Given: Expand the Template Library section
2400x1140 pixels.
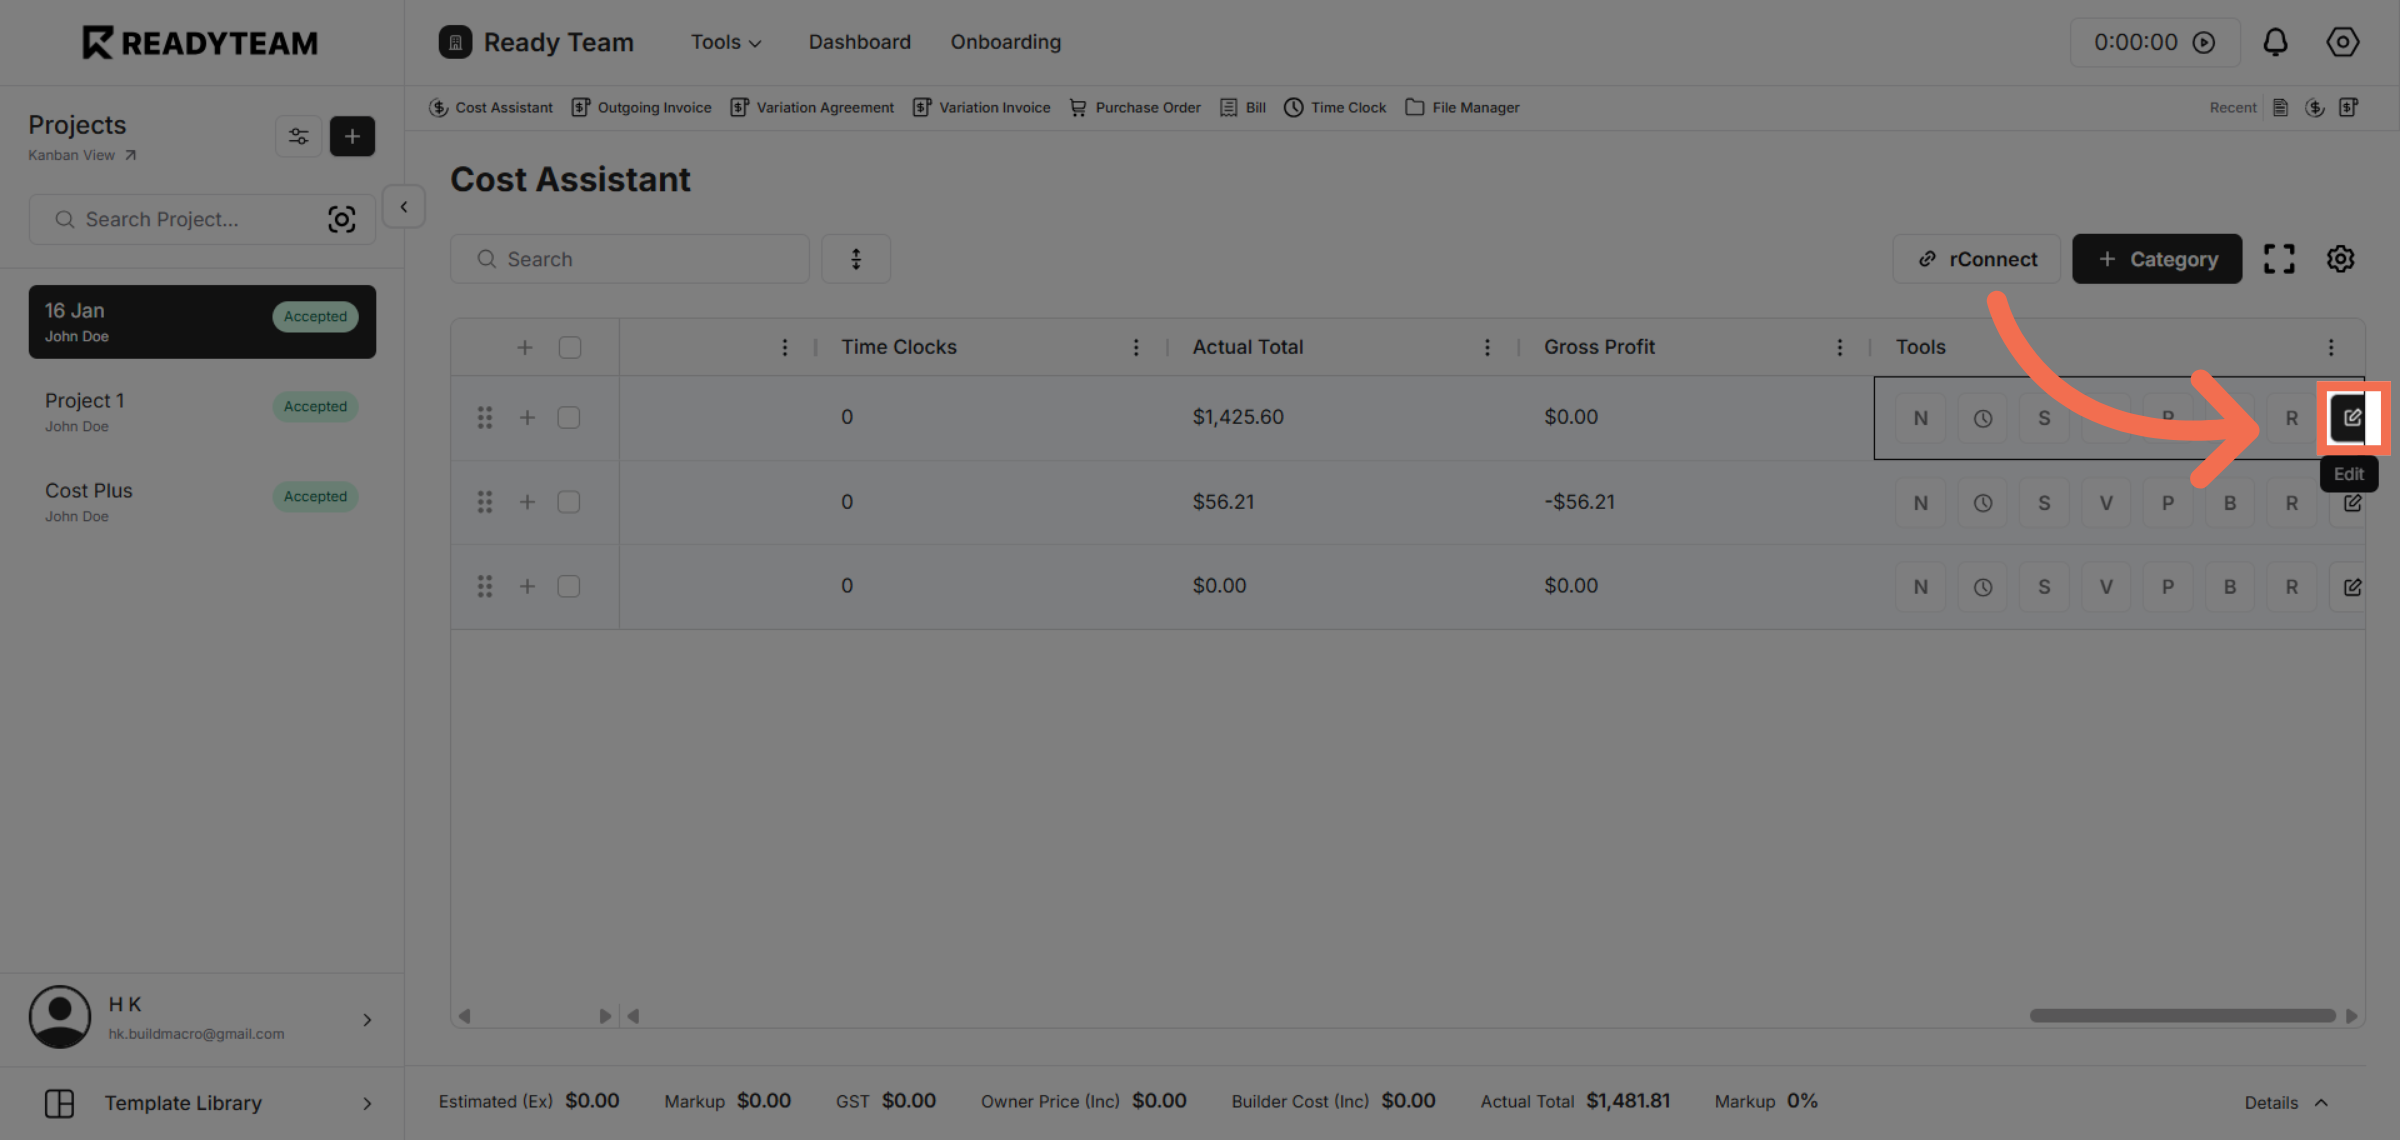Looking at the screenshot, I should click(202, 1103).
